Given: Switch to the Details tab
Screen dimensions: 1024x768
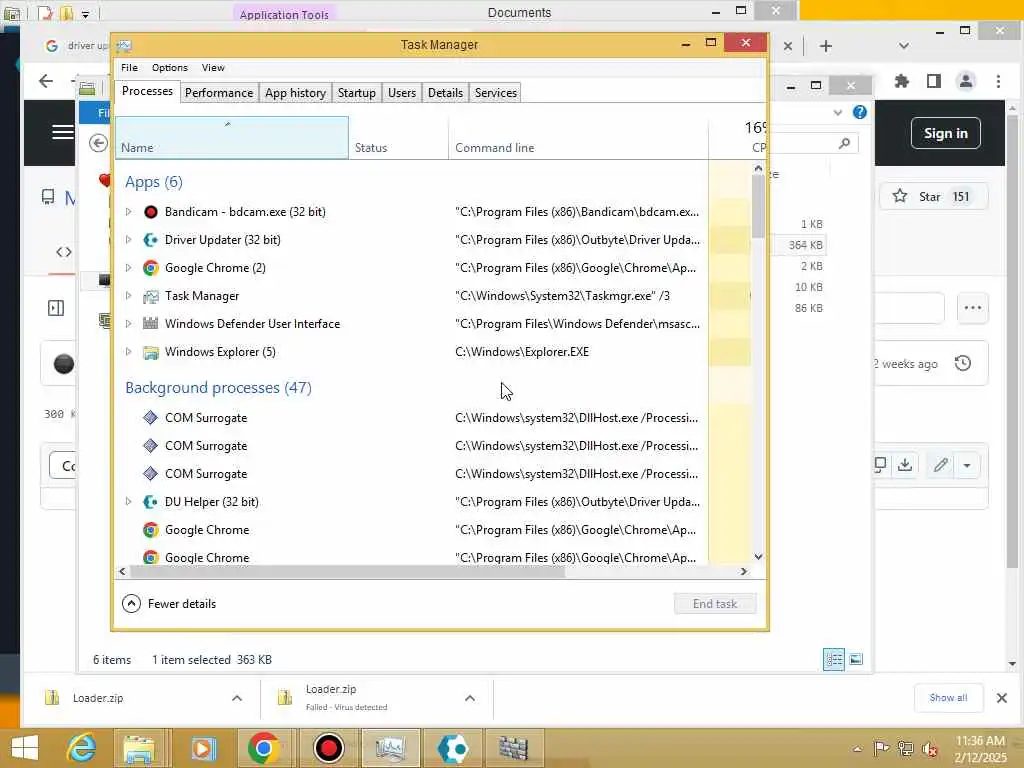Looking at the screenshot, I should [445, 93].
